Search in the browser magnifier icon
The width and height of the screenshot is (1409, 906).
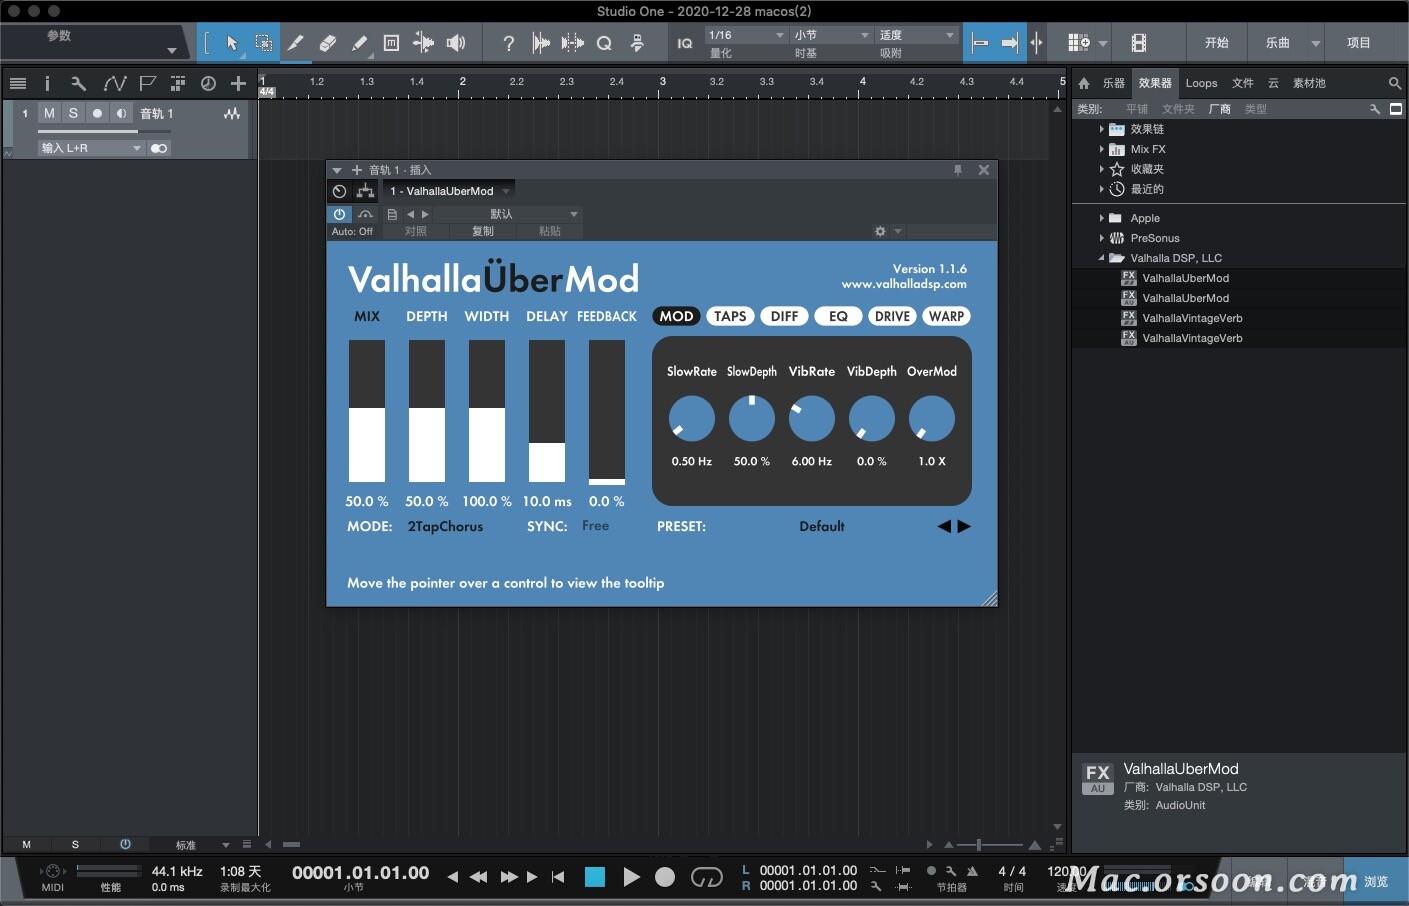1395,83
